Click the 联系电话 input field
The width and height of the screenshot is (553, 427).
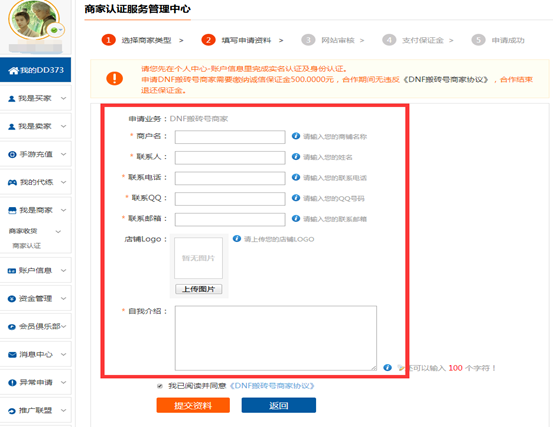(x=230, y=178)
